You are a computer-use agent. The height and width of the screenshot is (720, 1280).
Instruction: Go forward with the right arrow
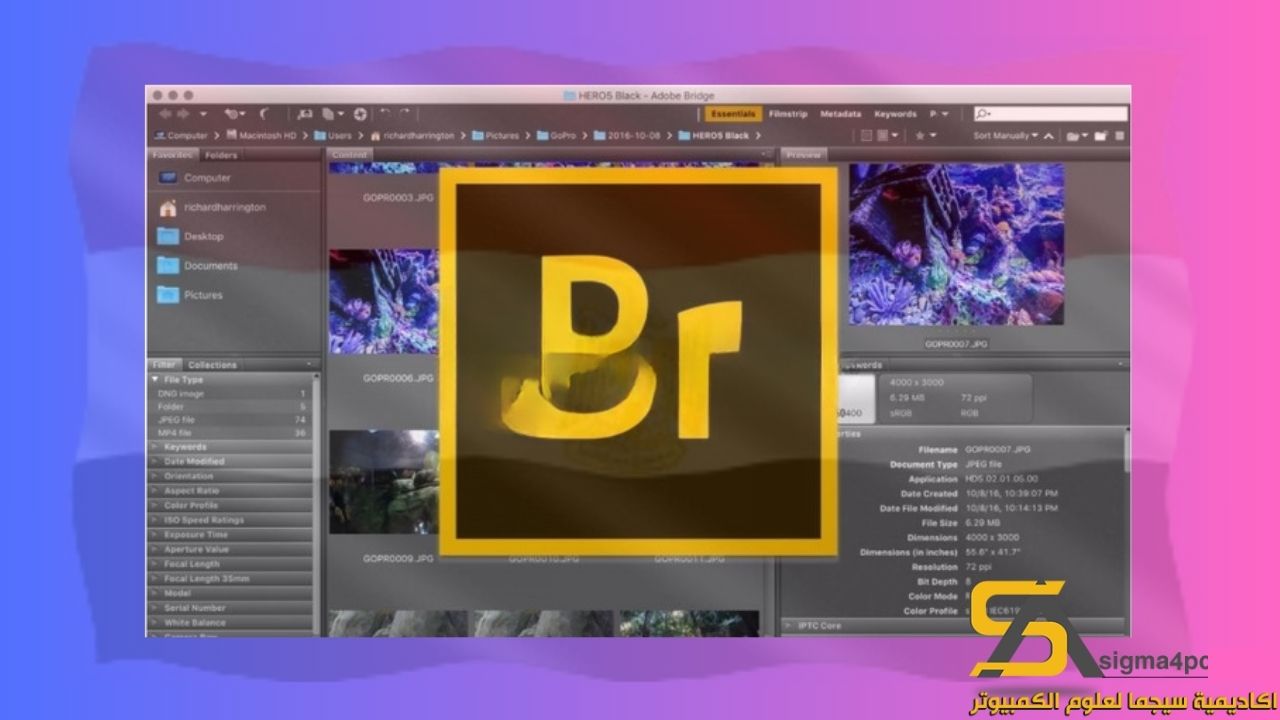(x=183, y=114)
